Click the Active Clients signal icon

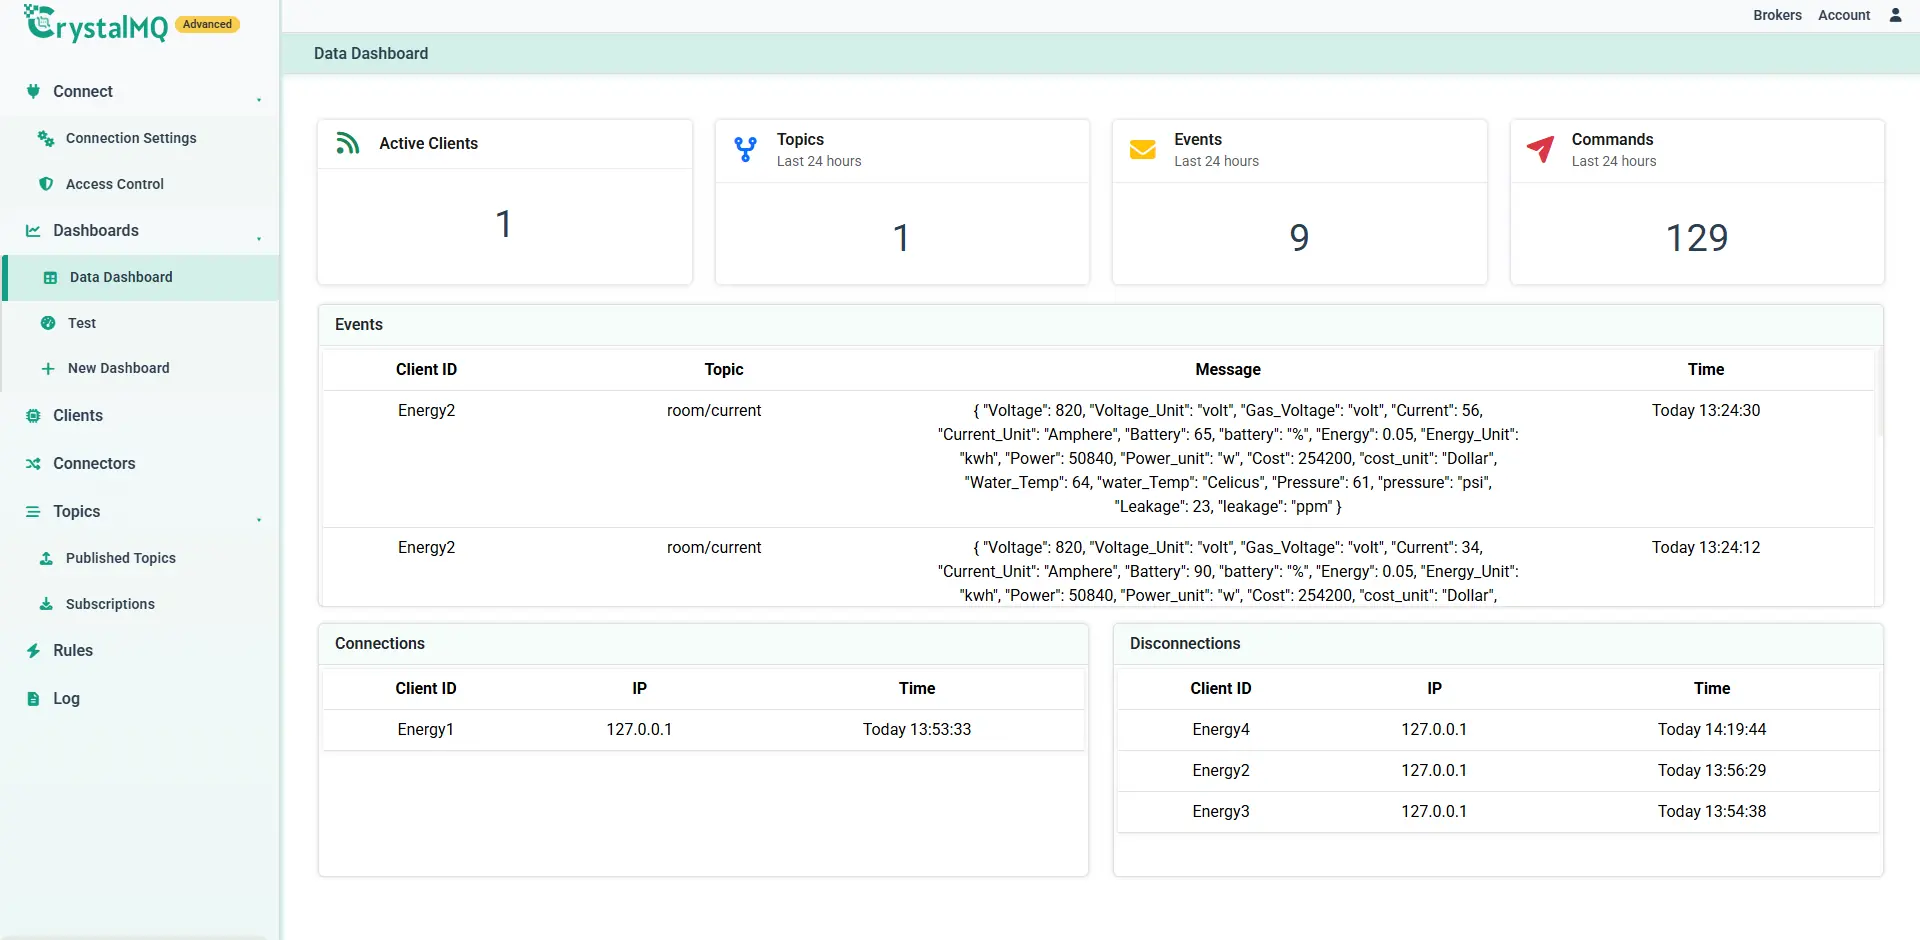click(x=347, y=143)
